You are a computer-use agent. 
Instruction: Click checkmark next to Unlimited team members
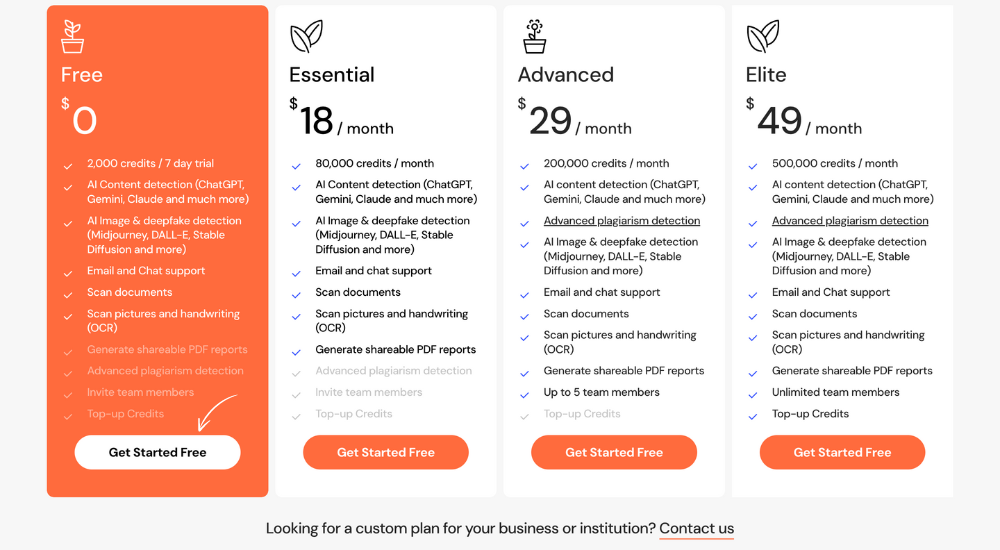753,395
